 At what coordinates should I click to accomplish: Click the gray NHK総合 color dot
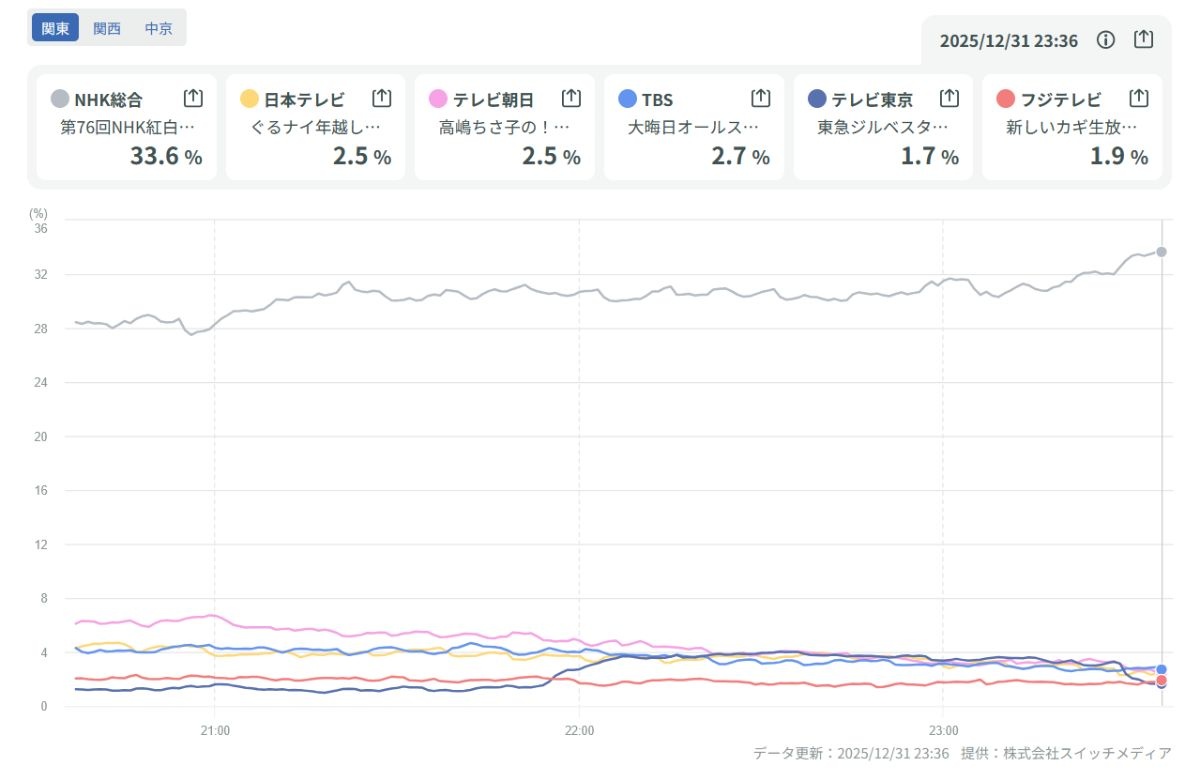[60, 99]
